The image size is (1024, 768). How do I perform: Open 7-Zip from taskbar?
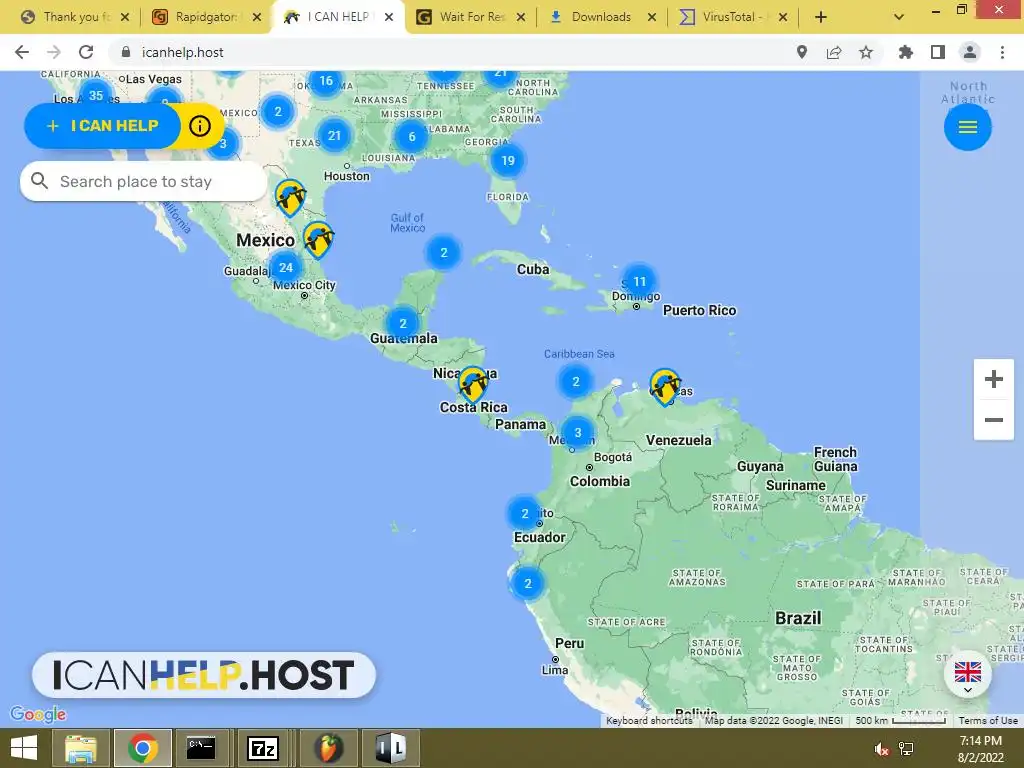264,748
